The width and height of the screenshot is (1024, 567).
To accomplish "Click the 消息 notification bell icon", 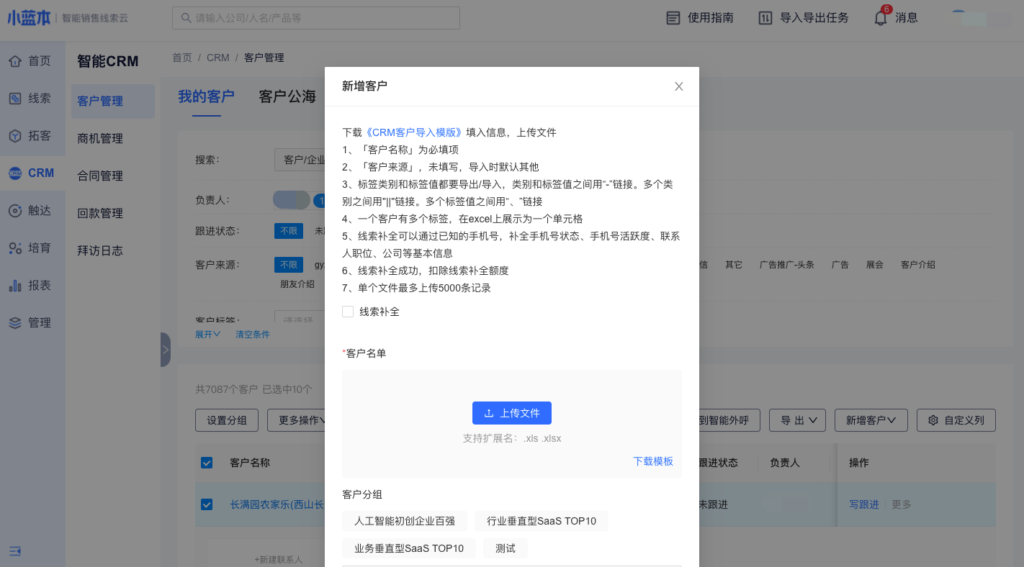I will (880, 18).
